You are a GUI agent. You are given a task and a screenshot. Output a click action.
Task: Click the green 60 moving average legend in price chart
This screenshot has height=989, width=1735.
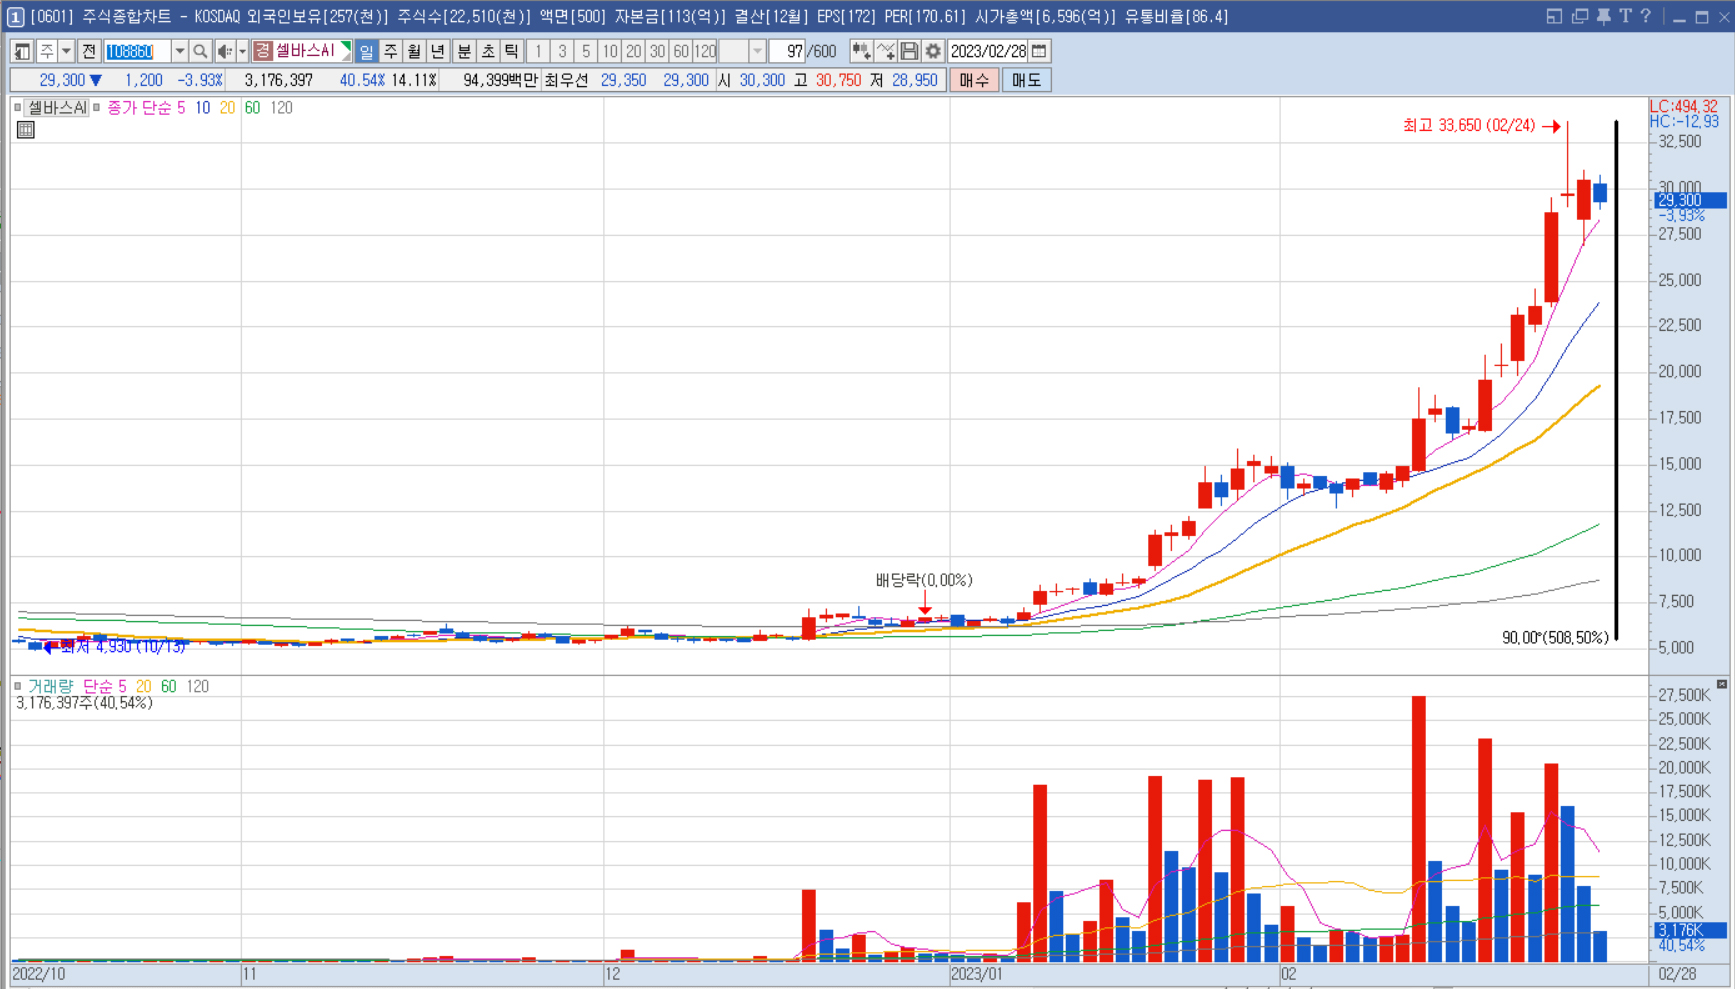pos(253,108)
